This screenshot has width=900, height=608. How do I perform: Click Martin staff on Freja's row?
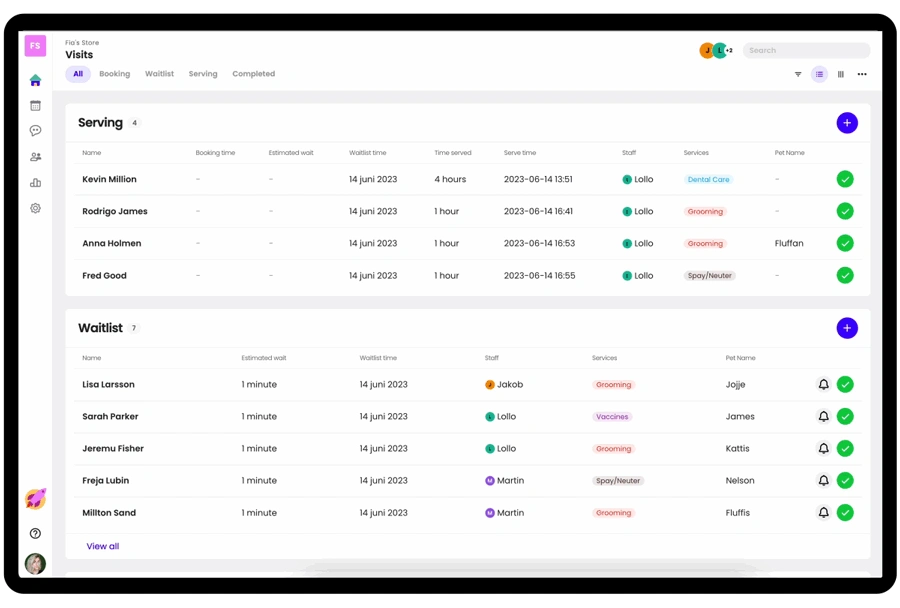505,481
